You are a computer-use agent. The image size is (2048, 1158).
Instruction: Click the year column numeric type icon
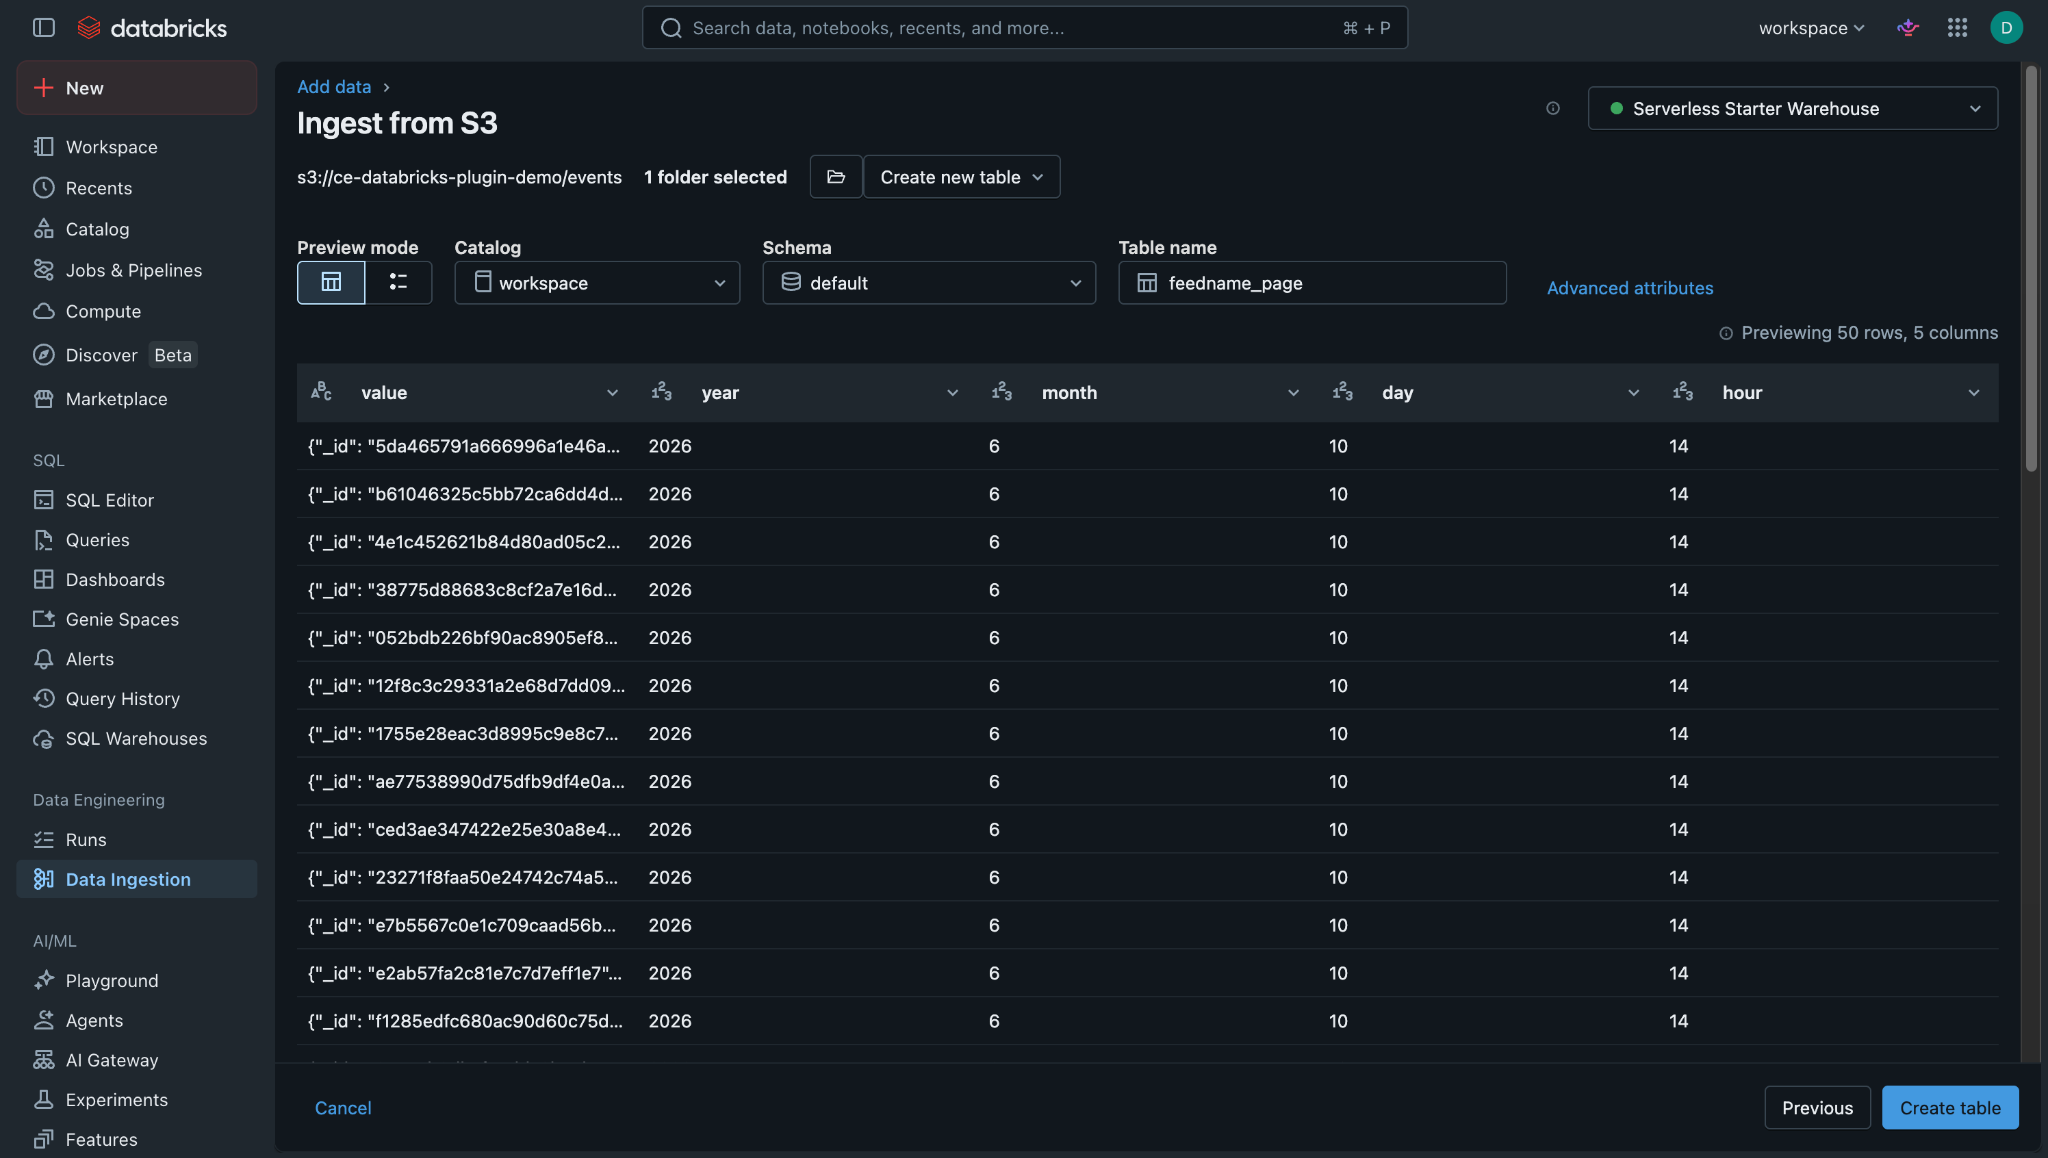click(661, 392)
